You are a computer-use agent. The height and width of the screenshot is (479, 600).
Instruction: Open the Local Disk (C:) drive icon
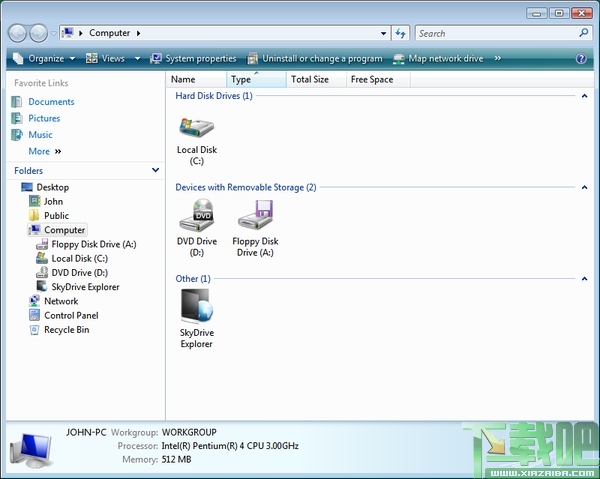pos(197,127)
